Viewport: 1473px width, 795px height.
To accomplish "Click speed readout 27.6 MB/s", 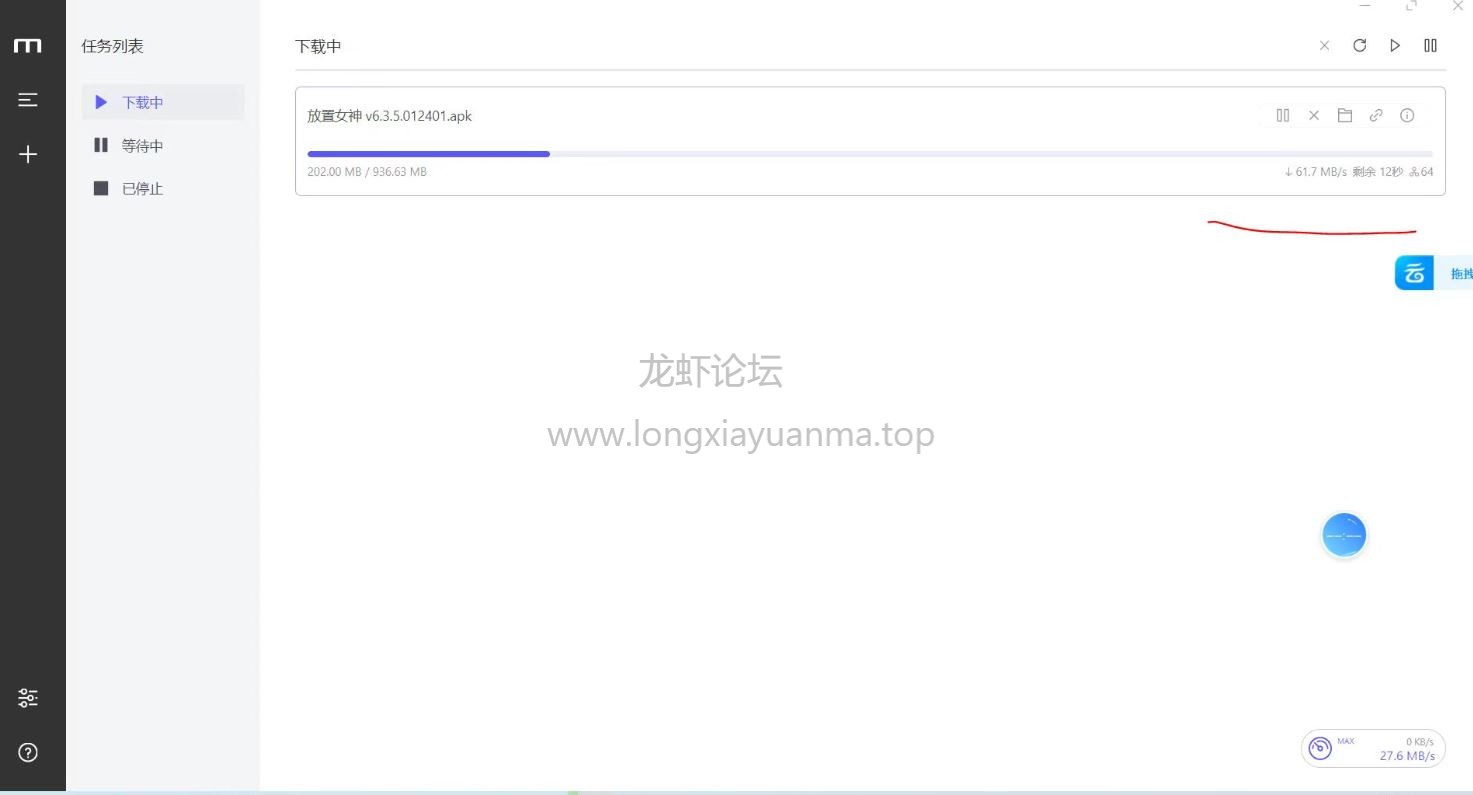I will pyautogui.click(x=1407, y=756).
